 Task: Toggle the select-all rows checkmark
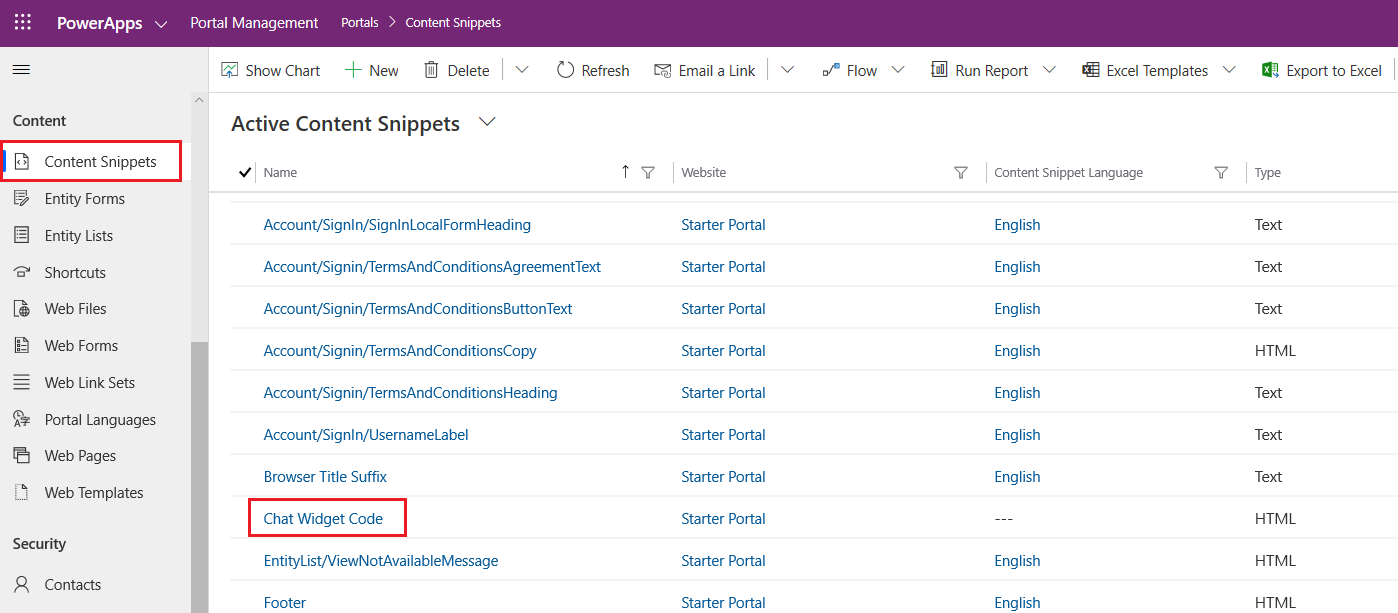245,173
